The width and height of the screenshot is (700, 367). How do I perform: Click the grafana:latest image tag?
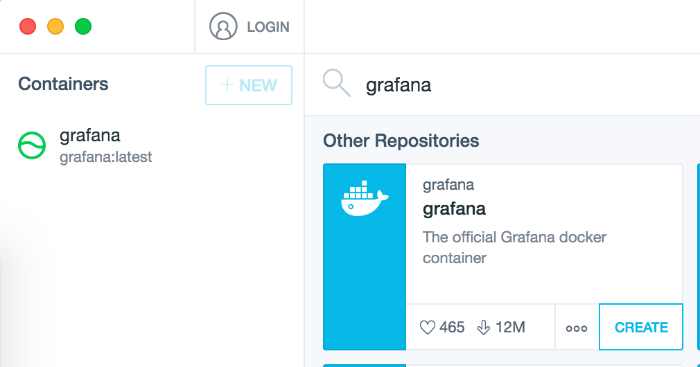(x=106, y=157)
